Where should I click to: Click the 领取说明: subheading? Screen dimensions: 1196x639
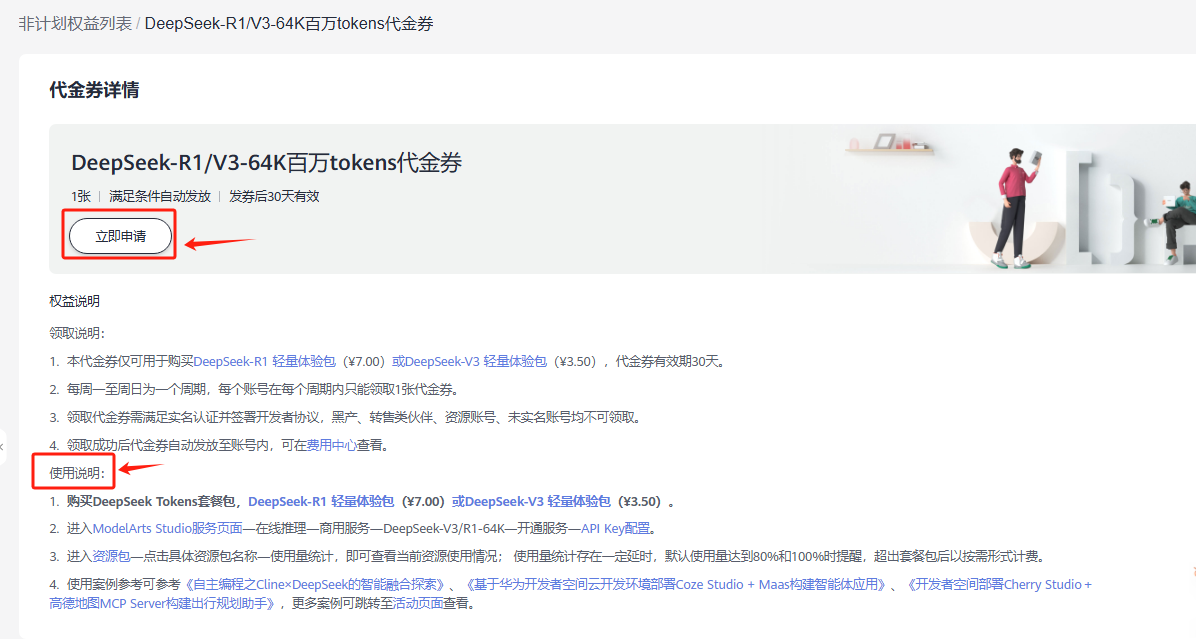[77, 333]
